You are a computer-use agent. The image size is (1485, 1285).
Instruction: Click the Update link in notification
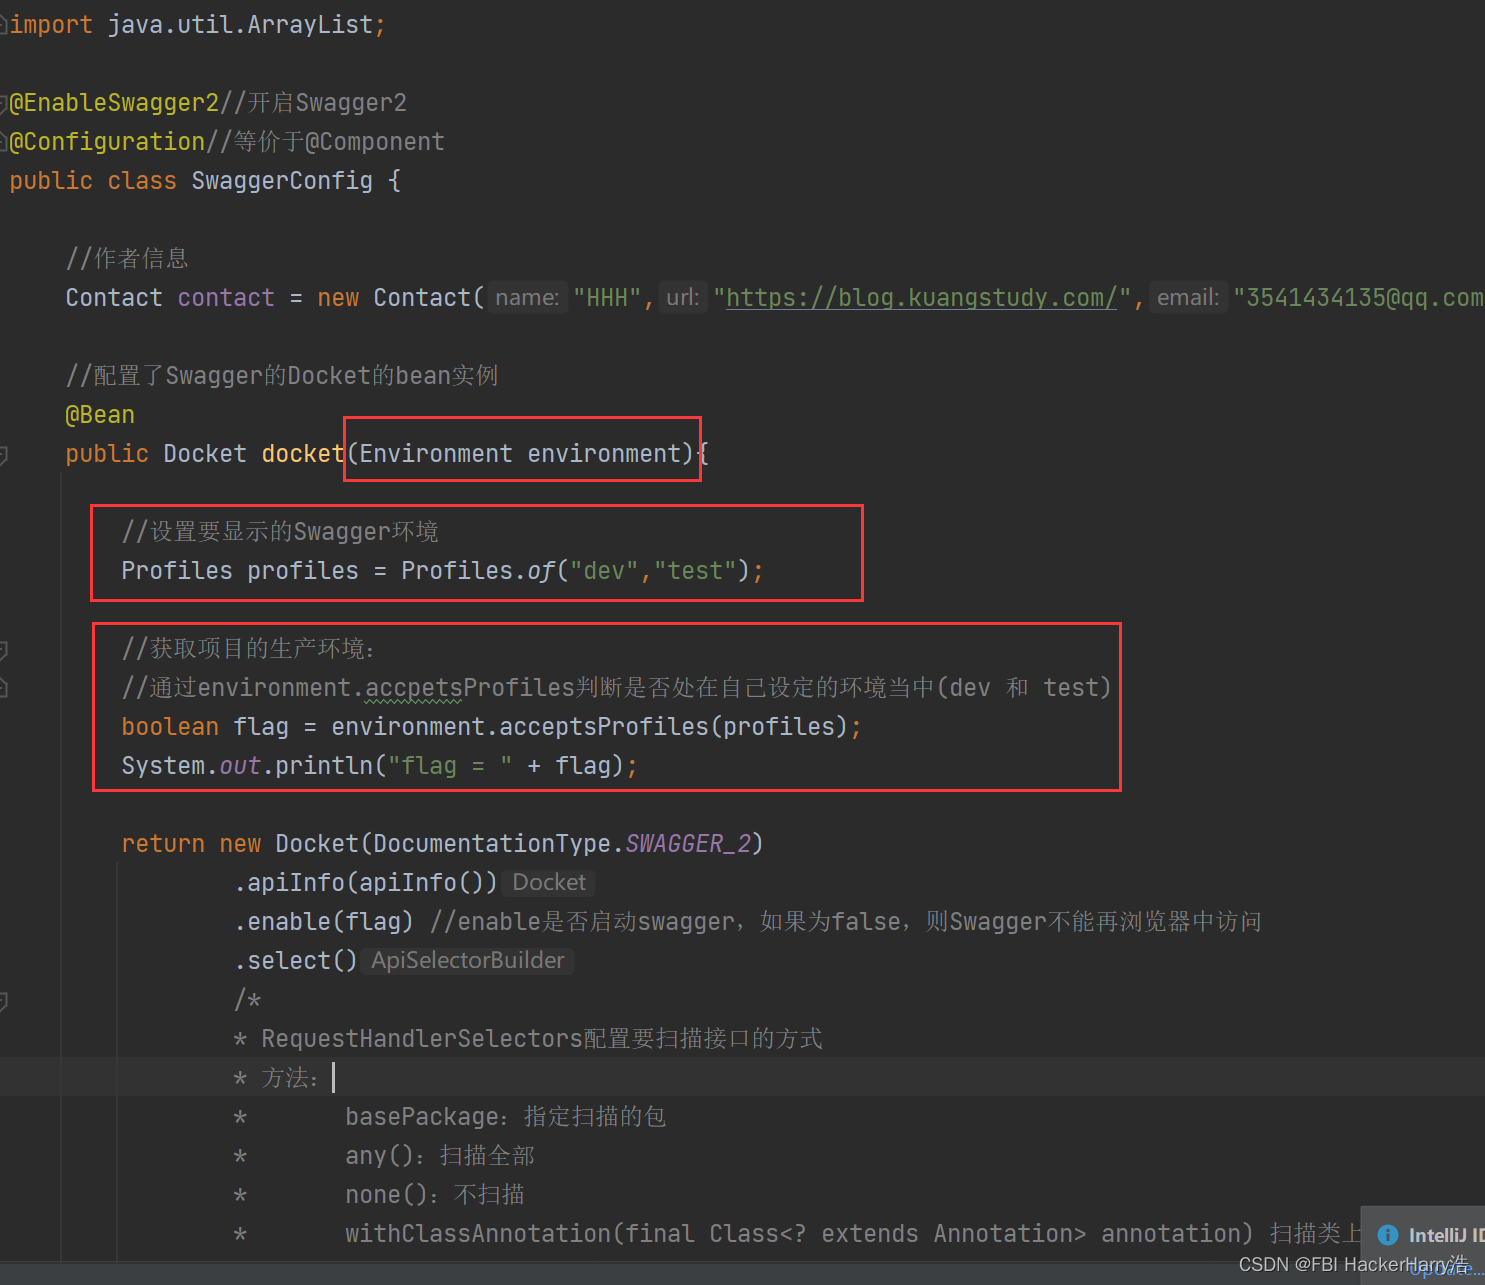coord(1445,1270)
